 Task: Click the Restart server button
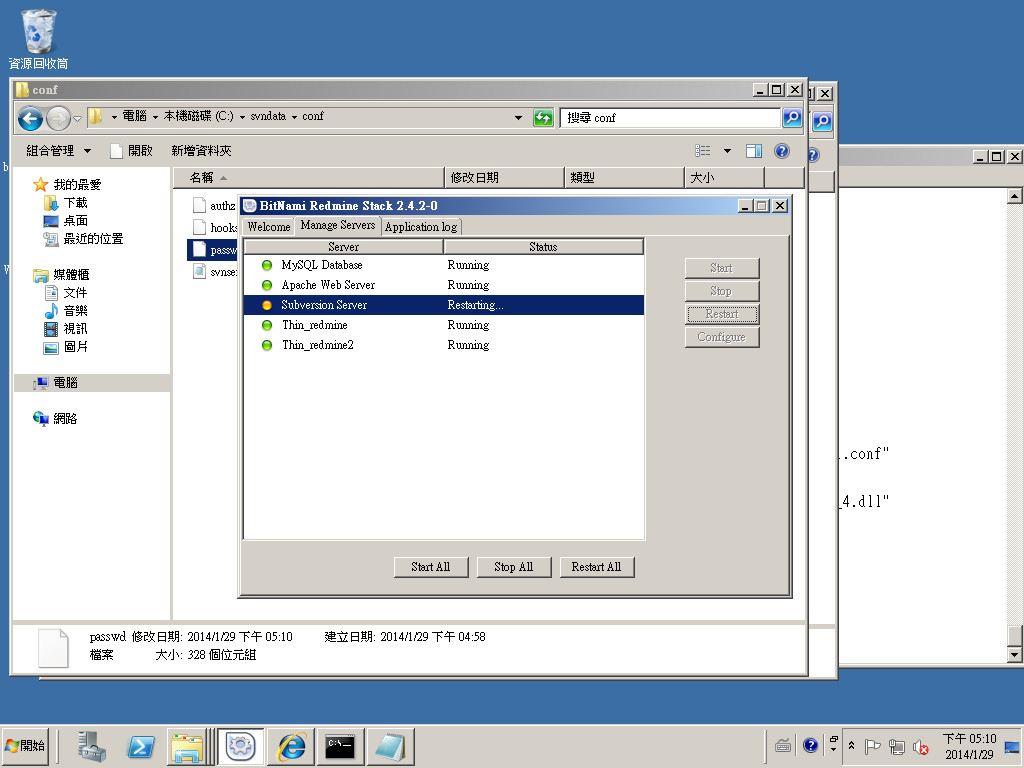tap(722, 314)
